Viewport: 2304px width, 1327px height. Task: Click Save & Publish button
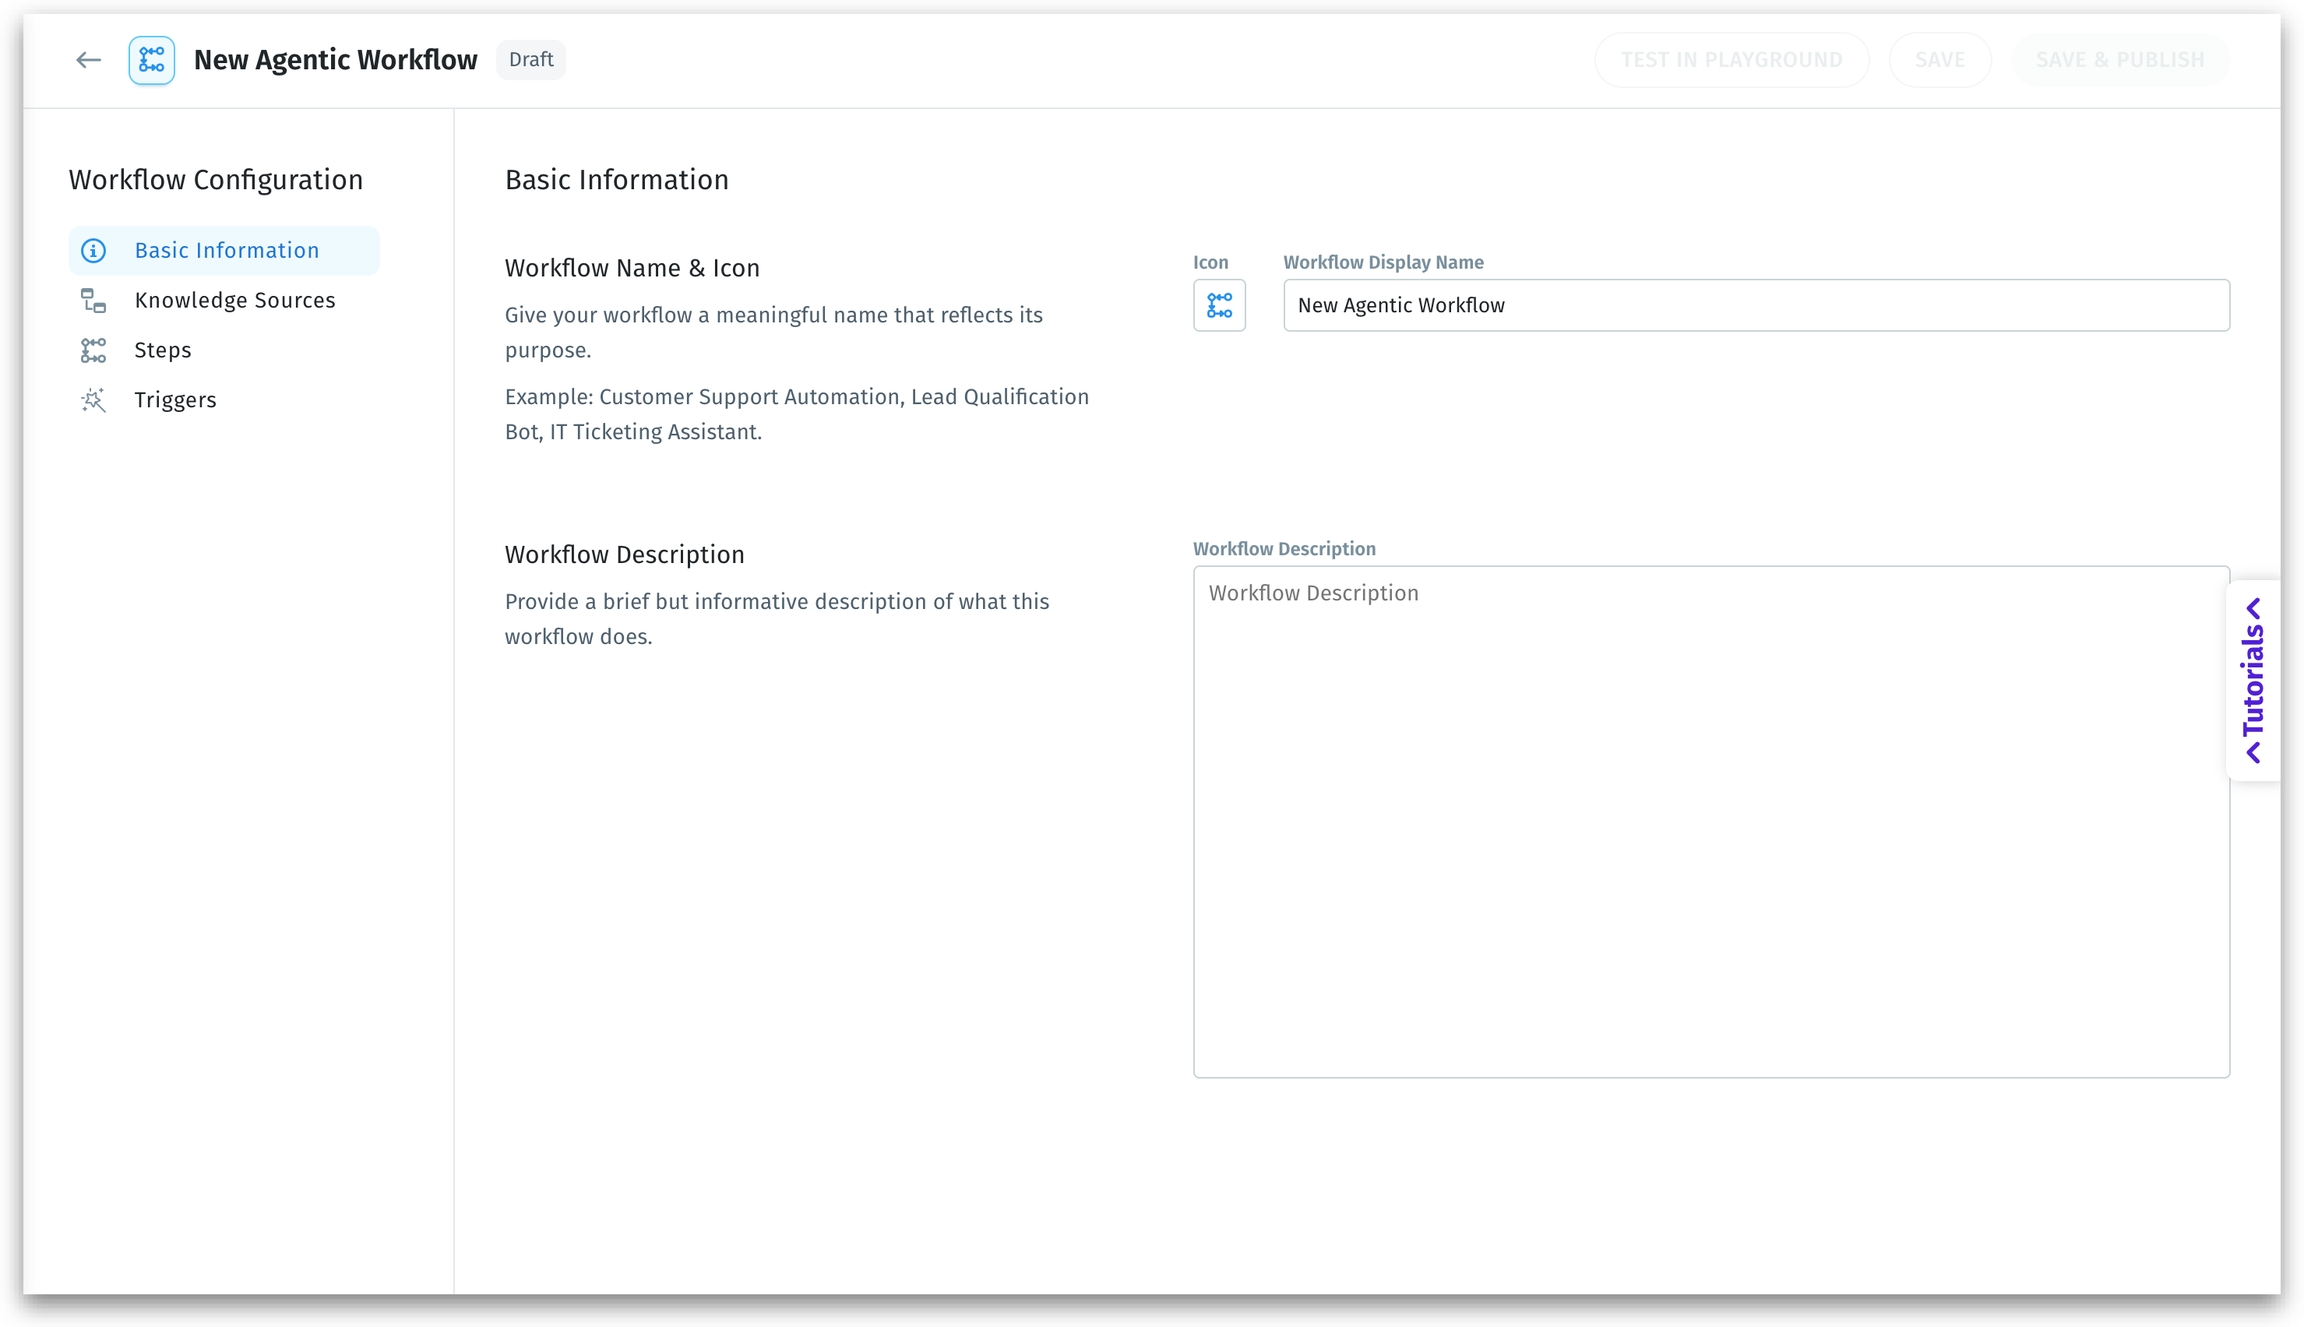pyautogui.click(x=2120, y=60)
